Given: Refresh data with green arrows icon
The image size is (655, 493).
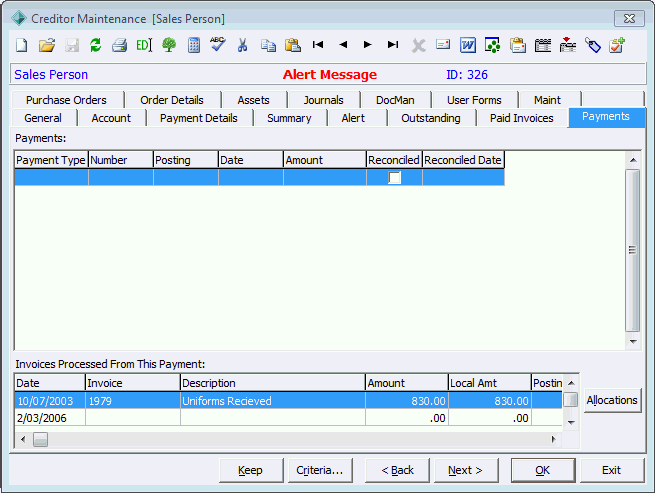Looking at the screenshot, I should coord(96,45).
